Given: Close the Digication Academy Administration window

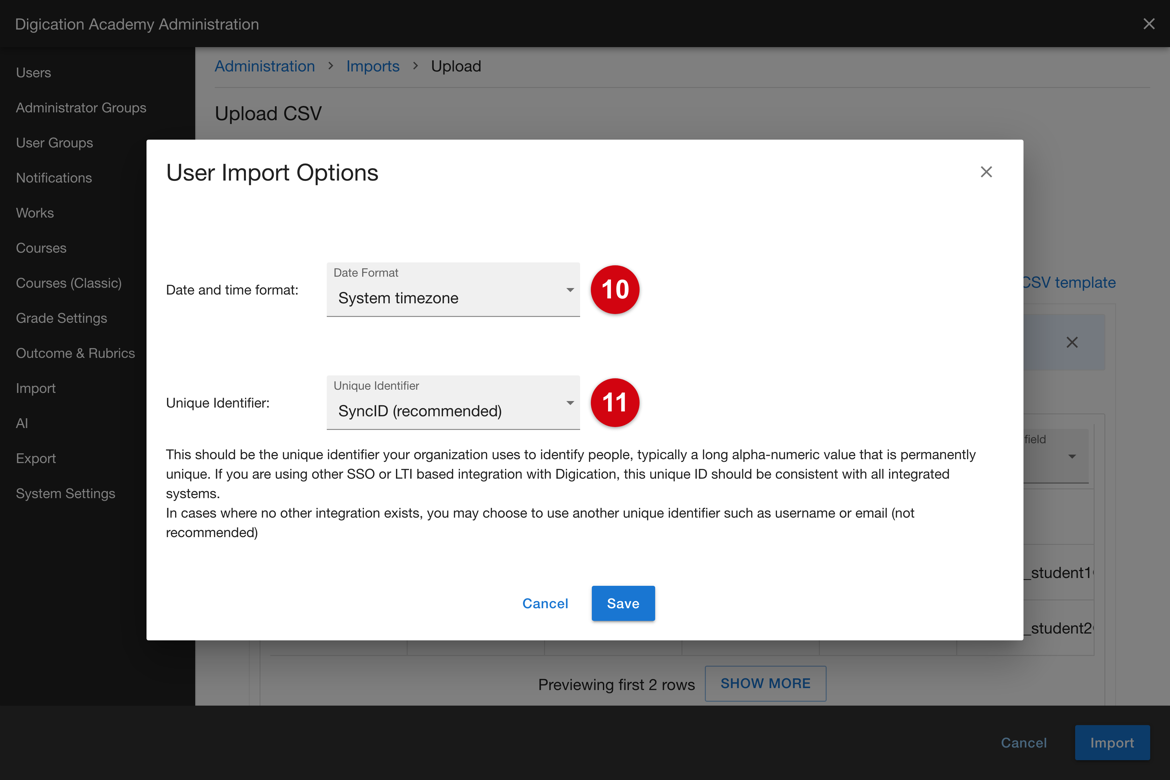Looking at the screenshot, I should 1148,24.
